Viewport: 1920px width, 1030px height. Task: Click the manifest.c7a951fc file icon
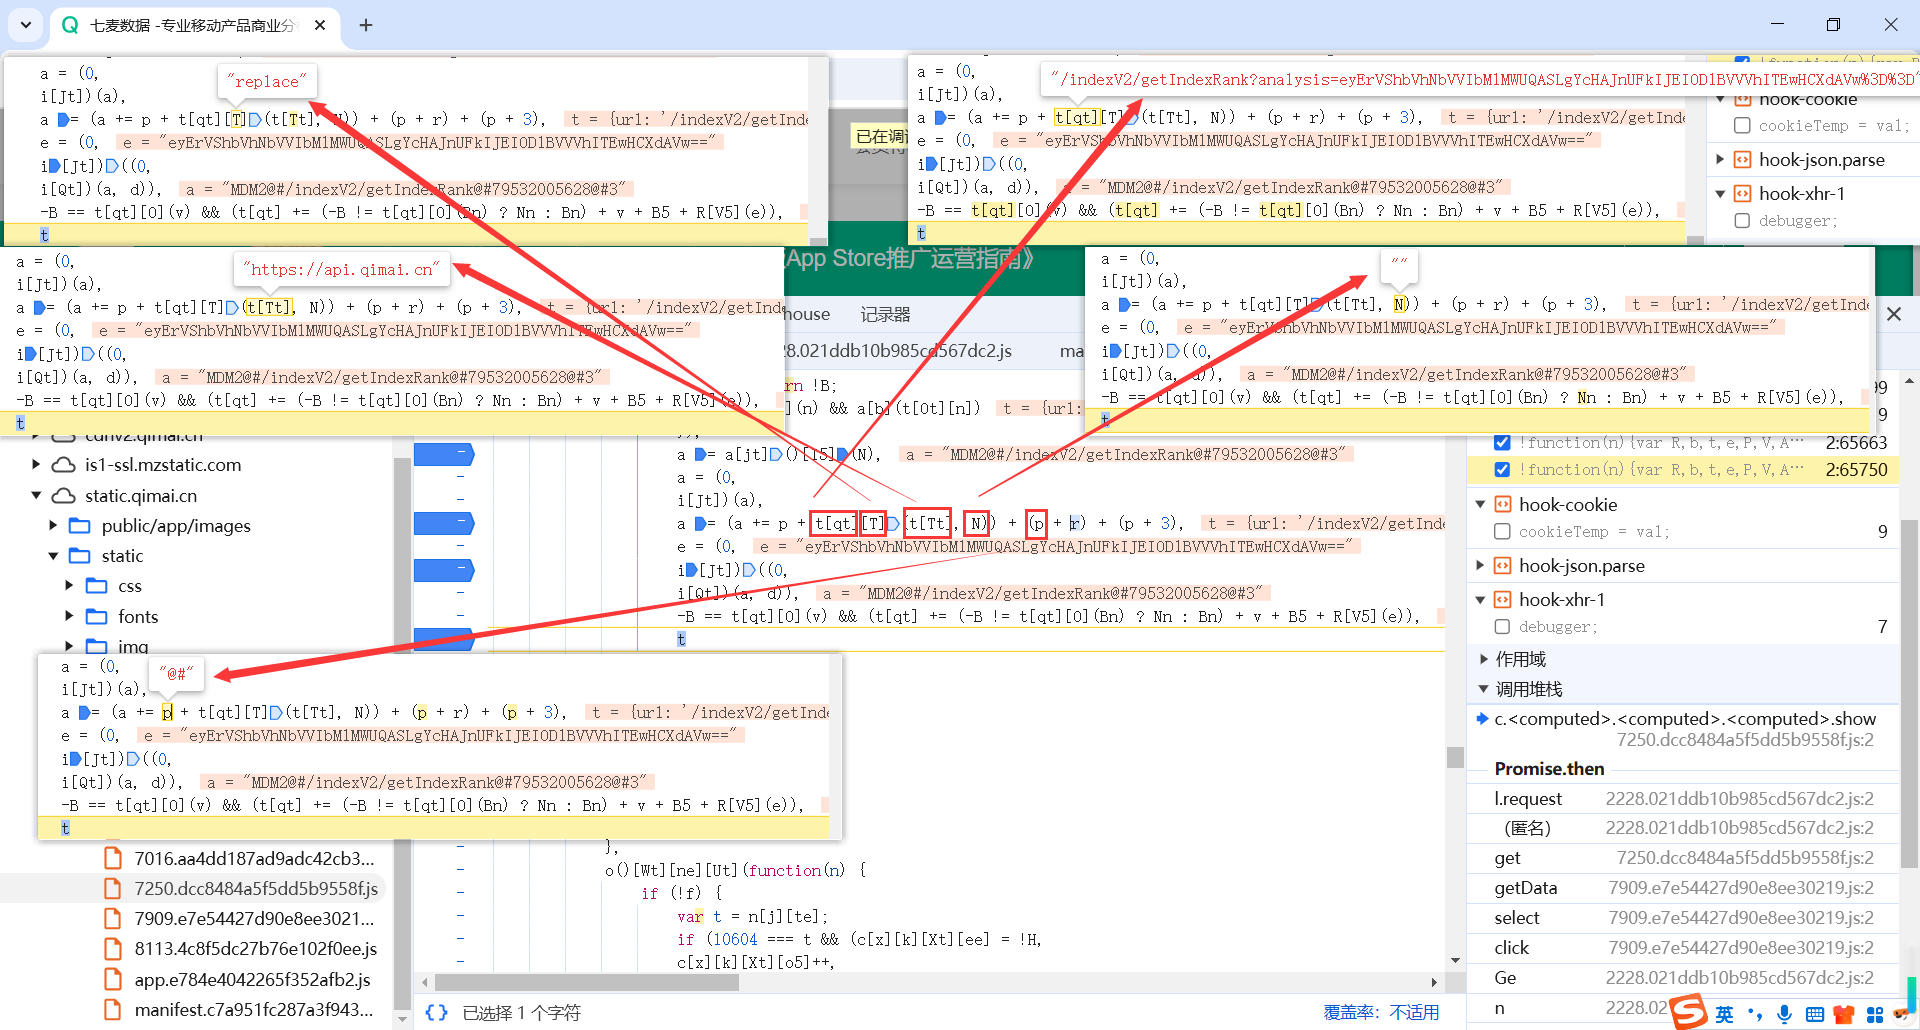click(113, 1009)
